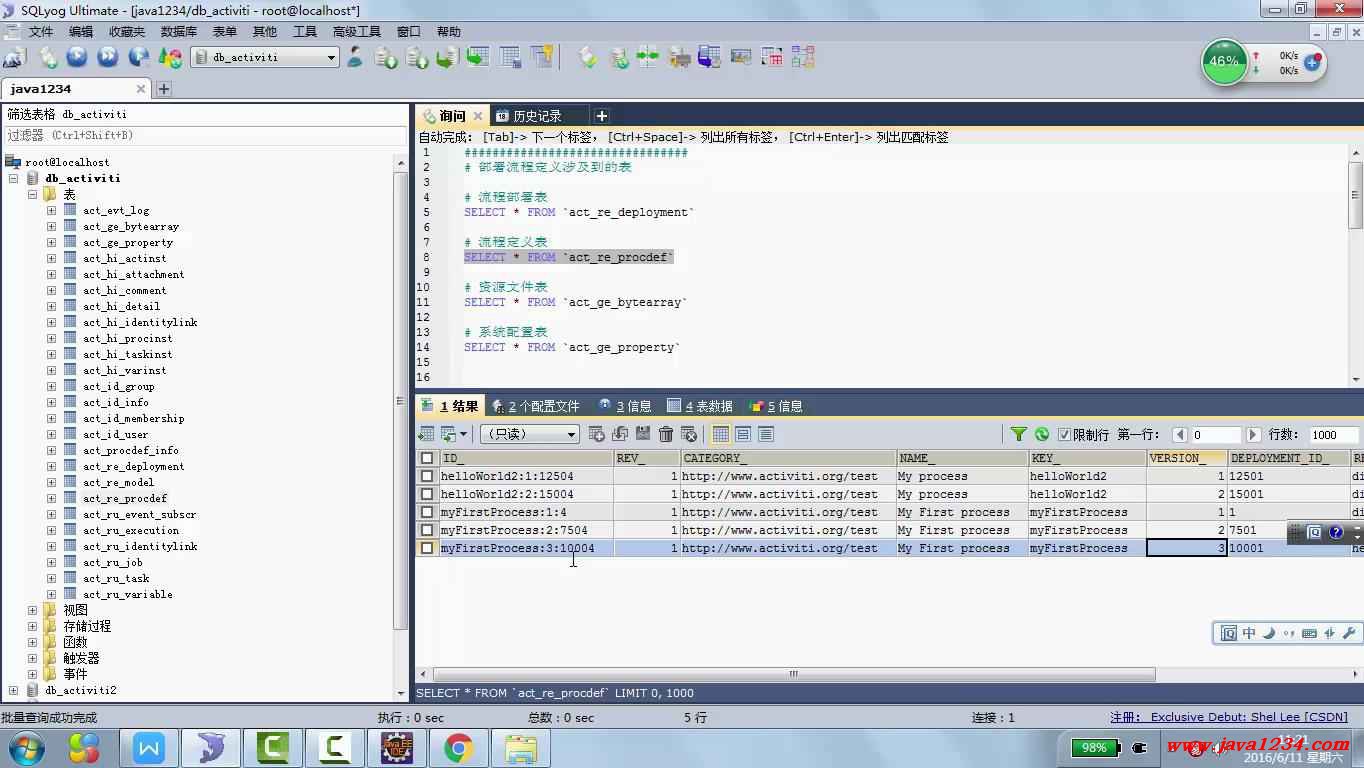Click the 第一行 first row input field

click(x=1216, y=435)
